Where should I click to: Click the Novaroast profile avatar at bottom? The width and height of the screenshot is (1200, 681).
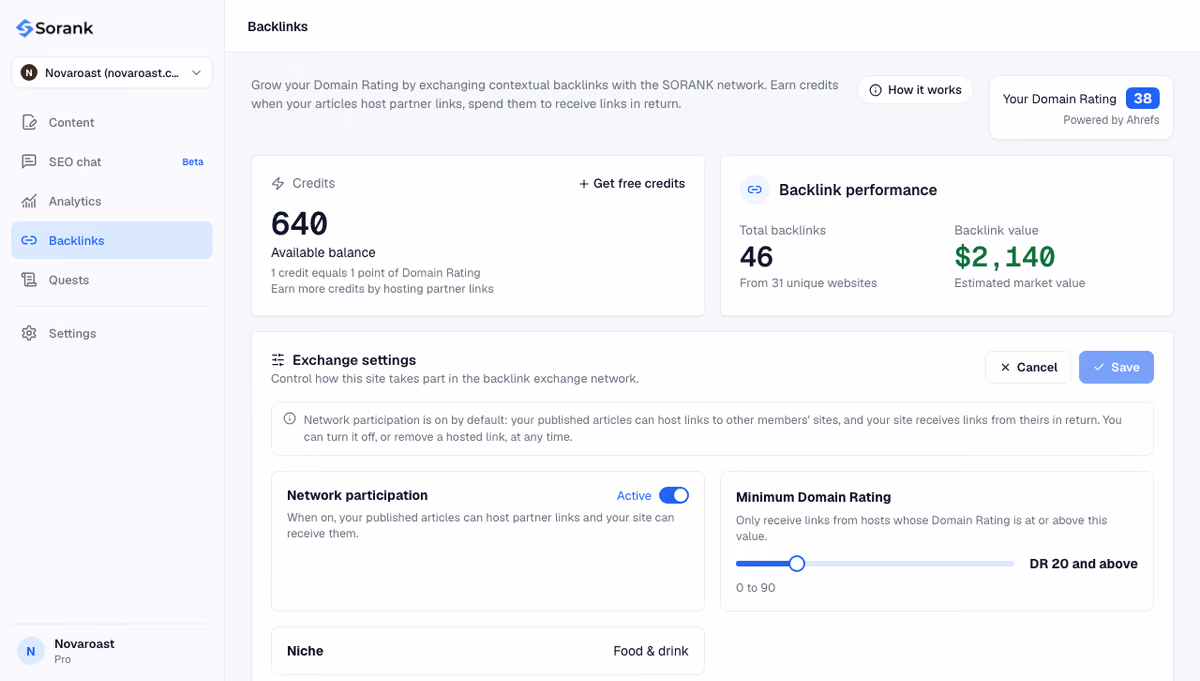[x=31, y=651]
